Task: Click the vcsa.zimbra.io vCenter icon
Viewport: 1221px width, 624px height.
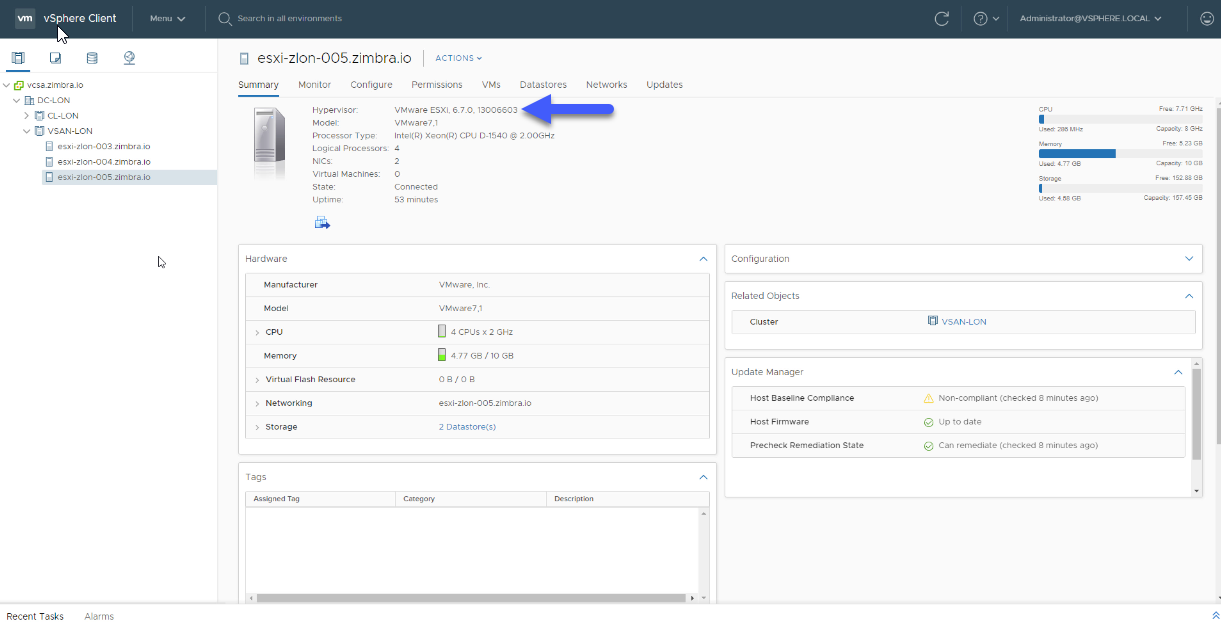Action: [19, 85]
